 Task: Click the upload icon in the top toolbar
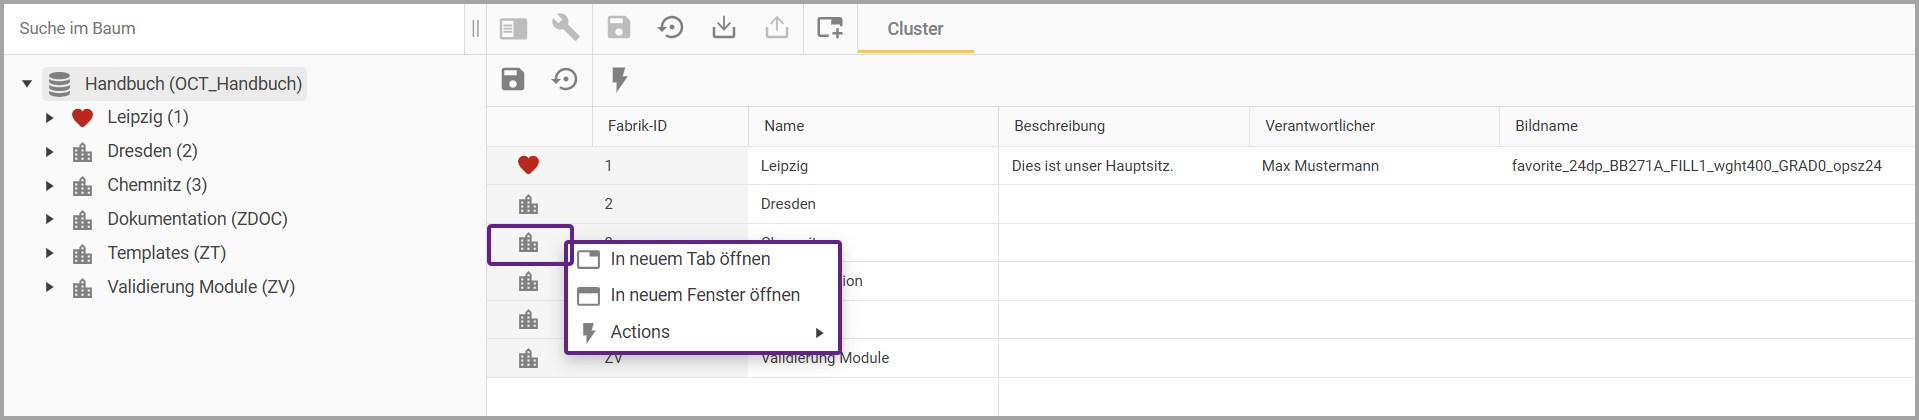pyautogui.click(x=776, y=28)
